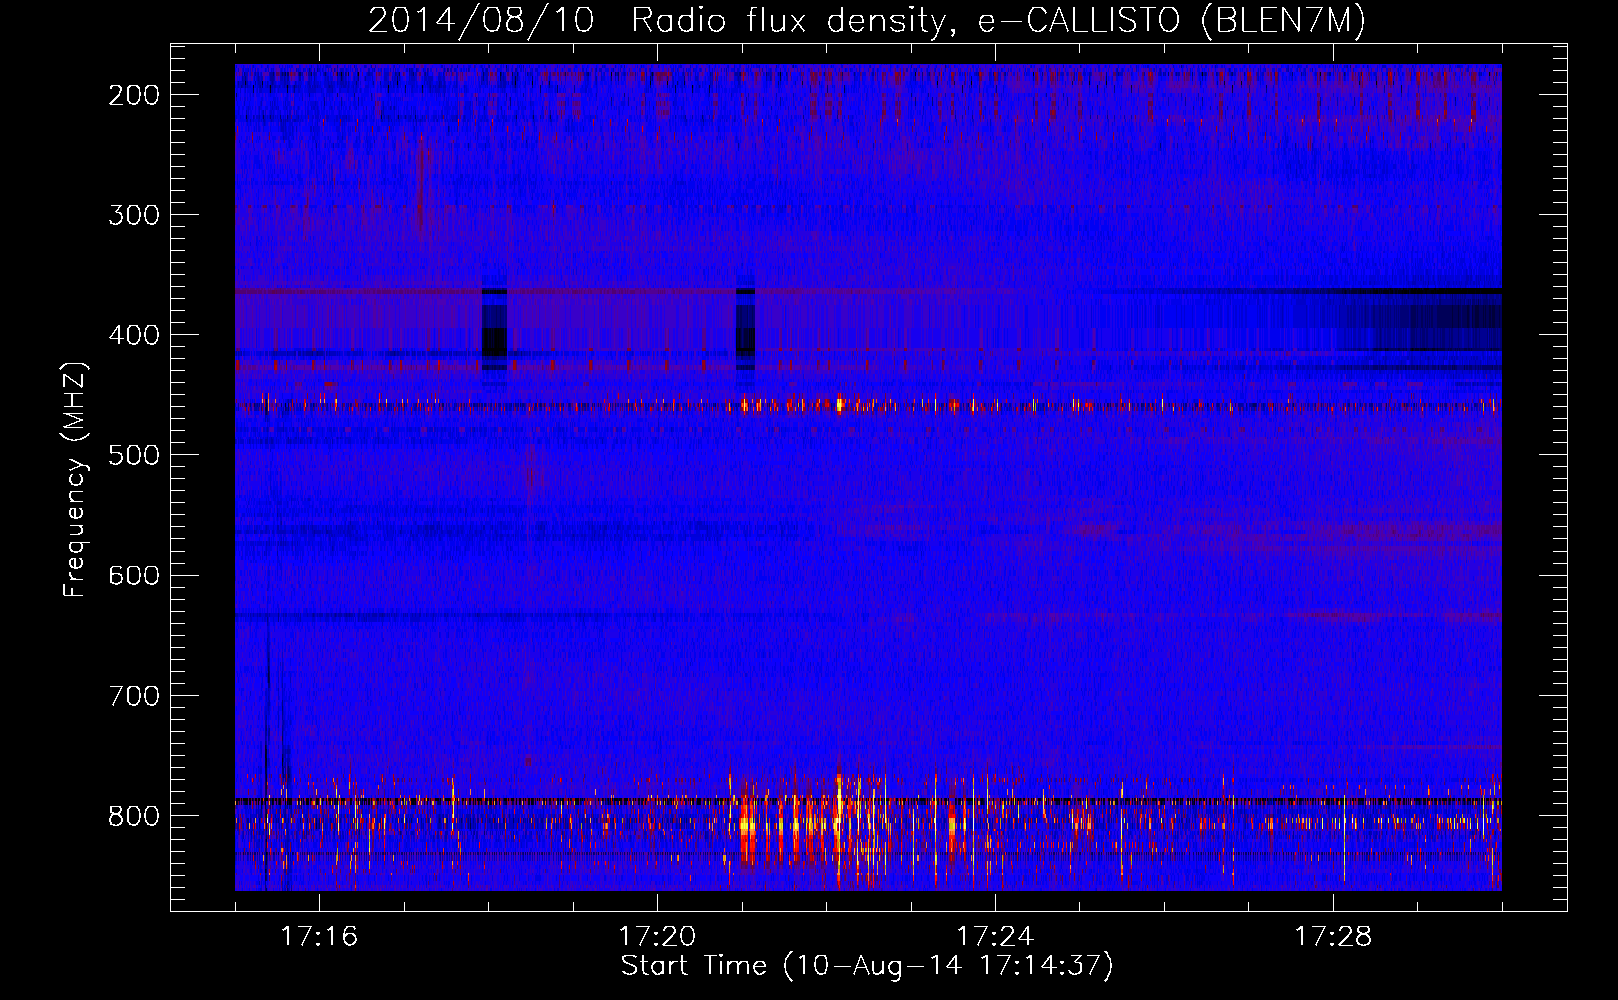Click the 17:20 time tick label

pyautogui.click(x=657, y=936)
